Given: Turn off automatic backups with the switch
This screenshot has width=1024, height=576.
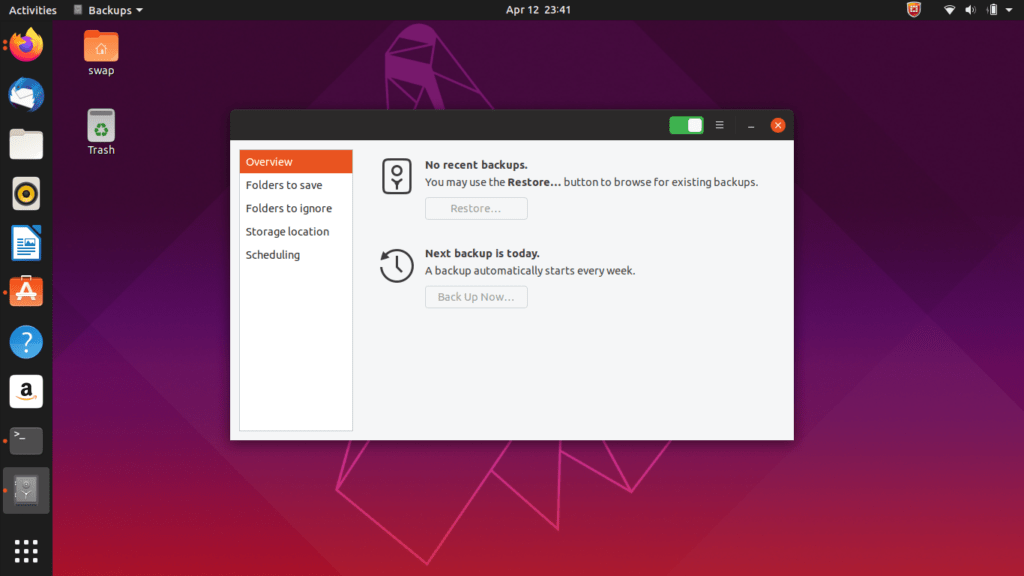Looking at the screenshot, I should (686, 125).
